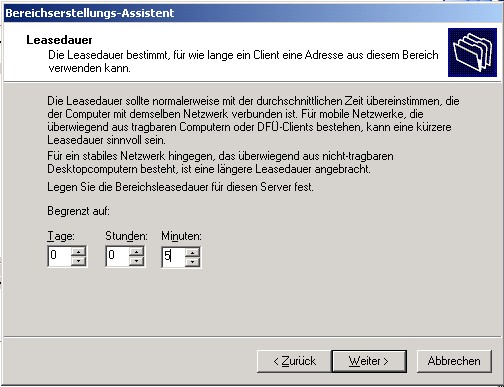Click the Begrenzt auf: label
Screen dimensions: 504x387
pos(79,211)
